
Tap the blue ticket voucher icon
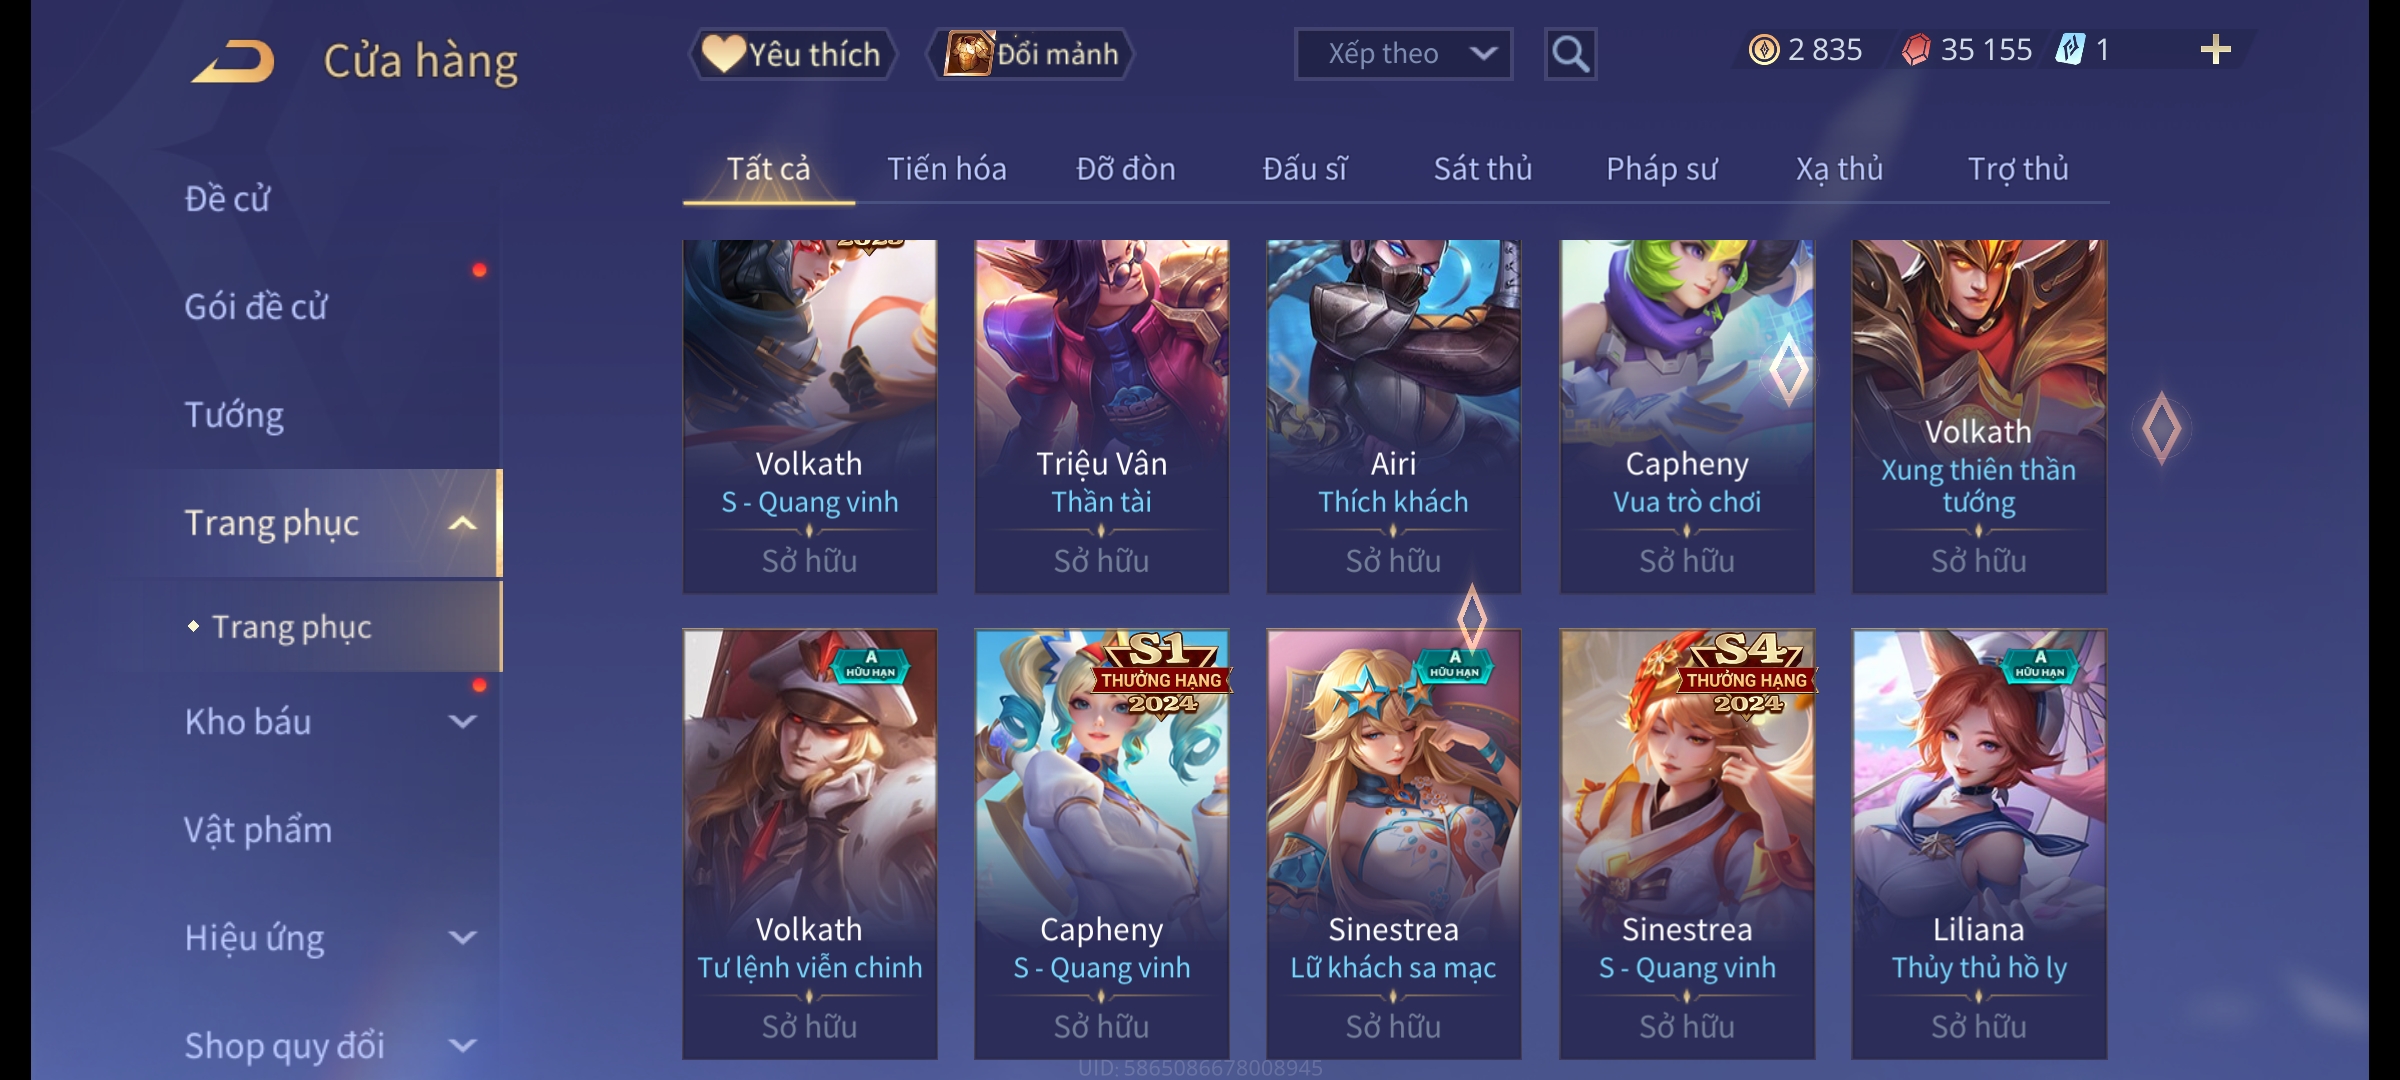2070,50
